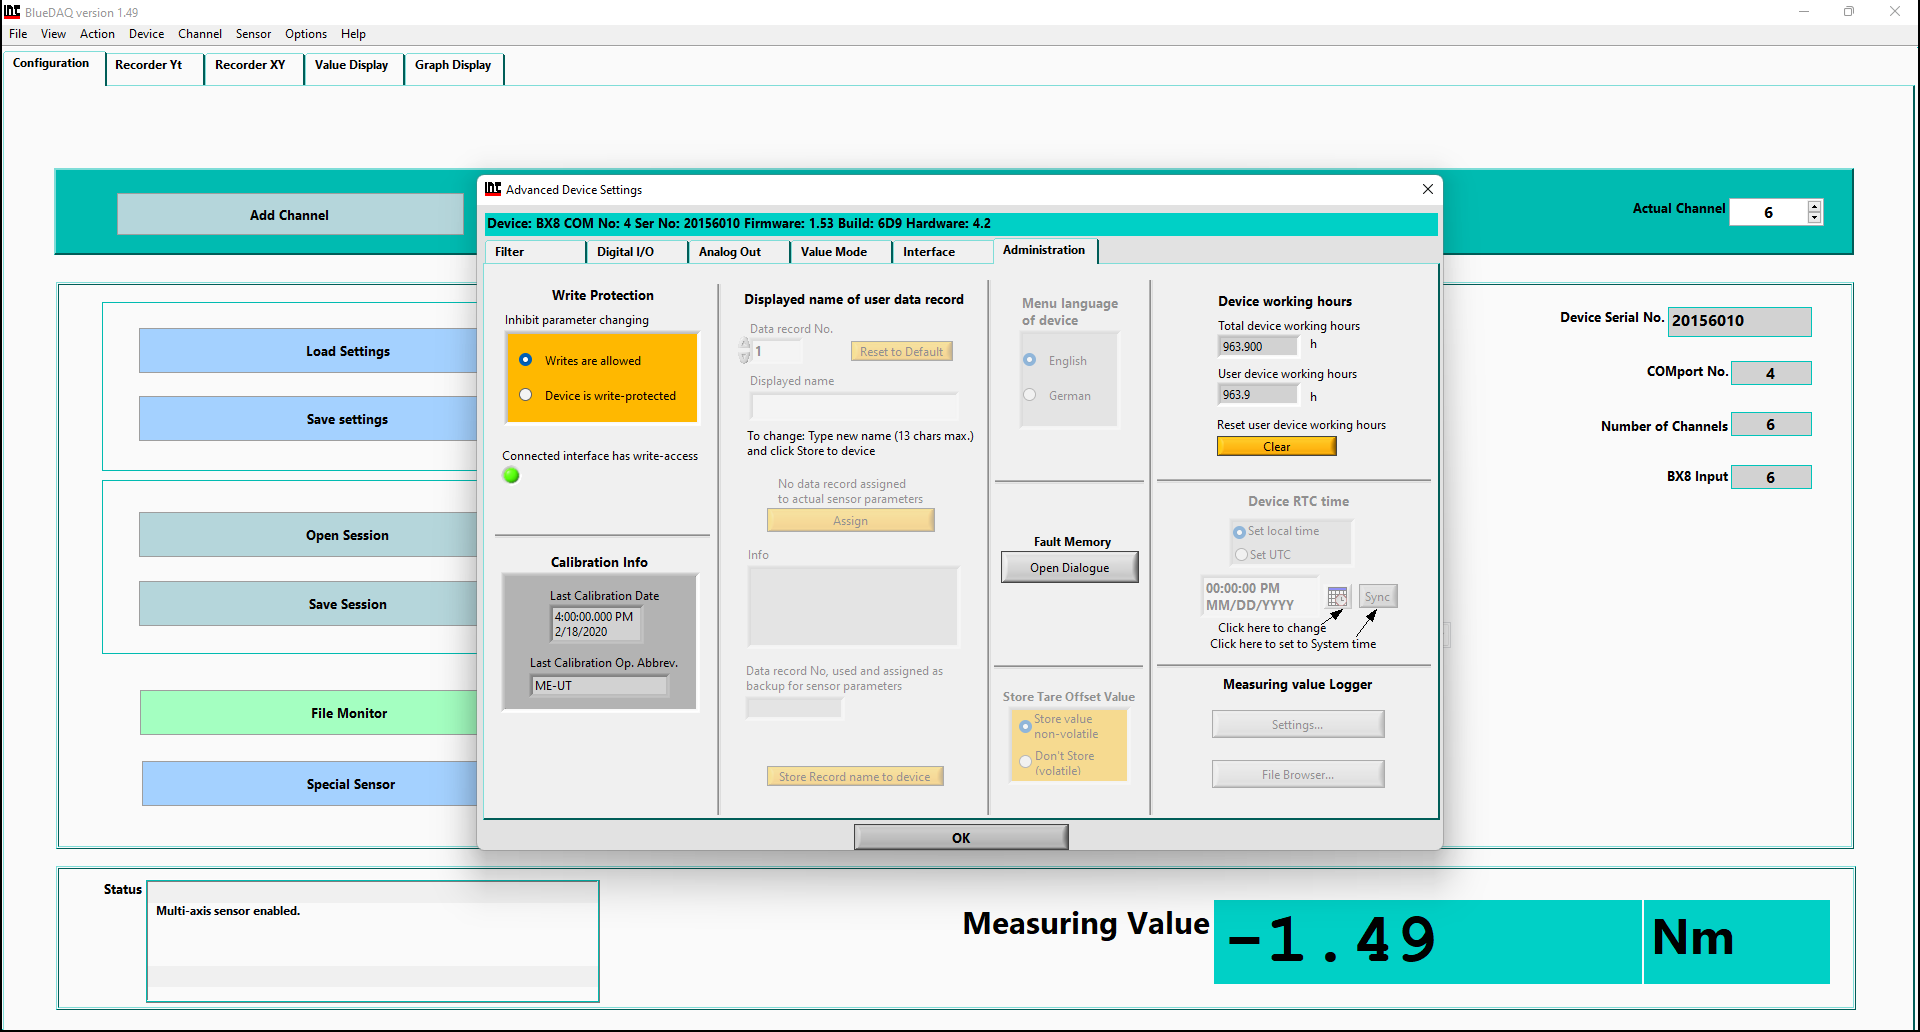Screen dimensions: 1920x1032
Task: Click Open Dialogue for Fault Memory
Action: point(1069,568)
